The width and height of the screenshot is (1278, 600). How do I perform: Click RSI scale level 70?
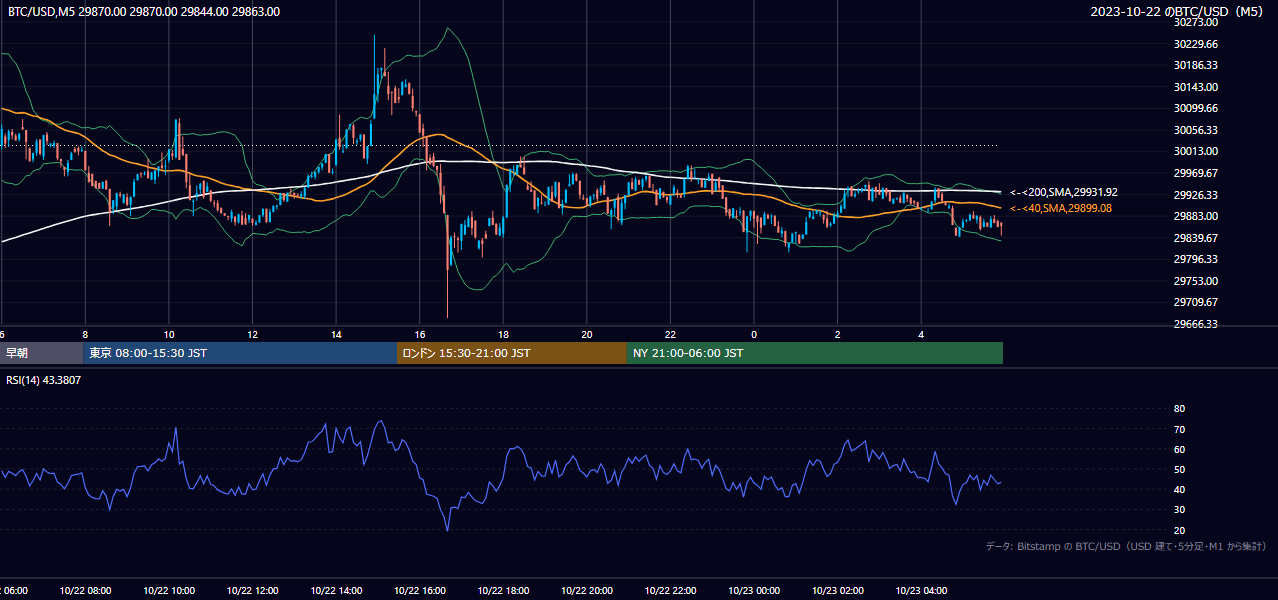(1179, 429)
